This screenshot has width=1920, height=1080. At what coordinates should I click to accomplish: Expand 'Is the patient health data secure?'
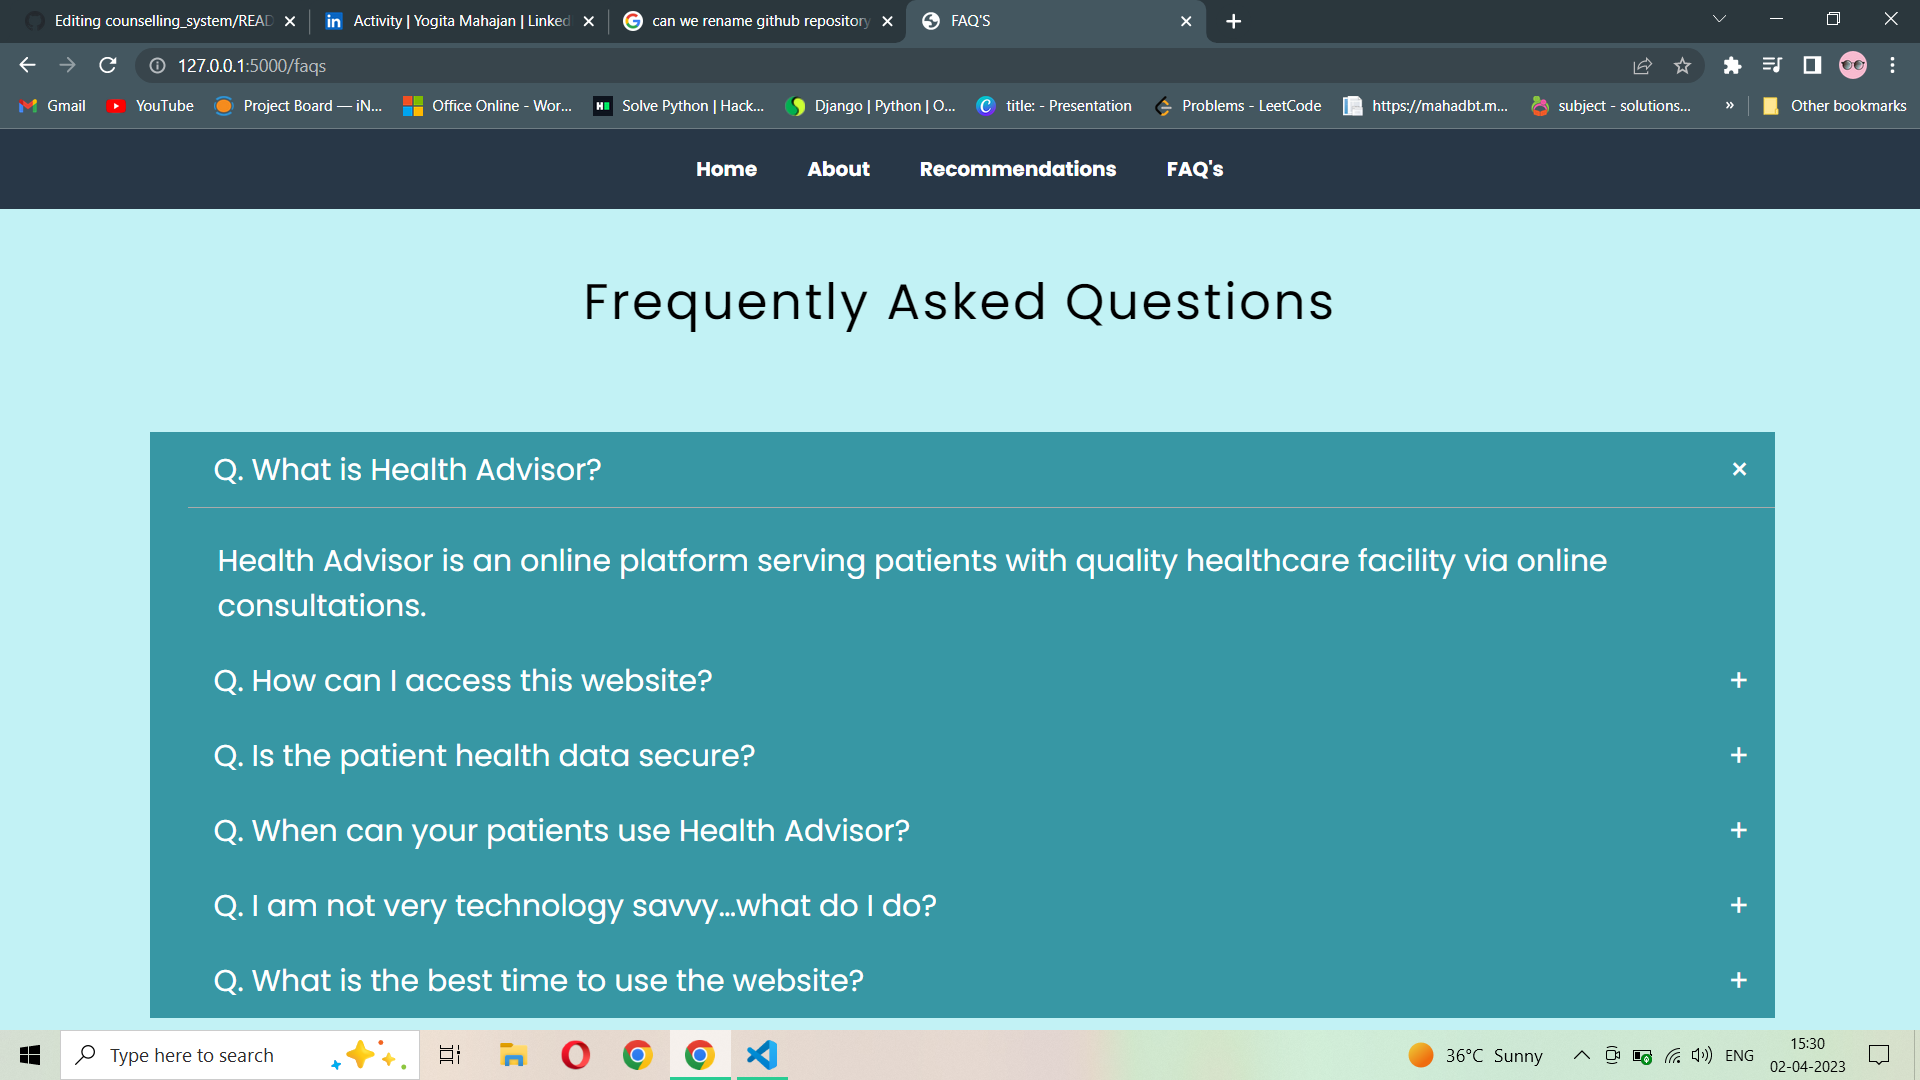click(x=1739, y=755)
